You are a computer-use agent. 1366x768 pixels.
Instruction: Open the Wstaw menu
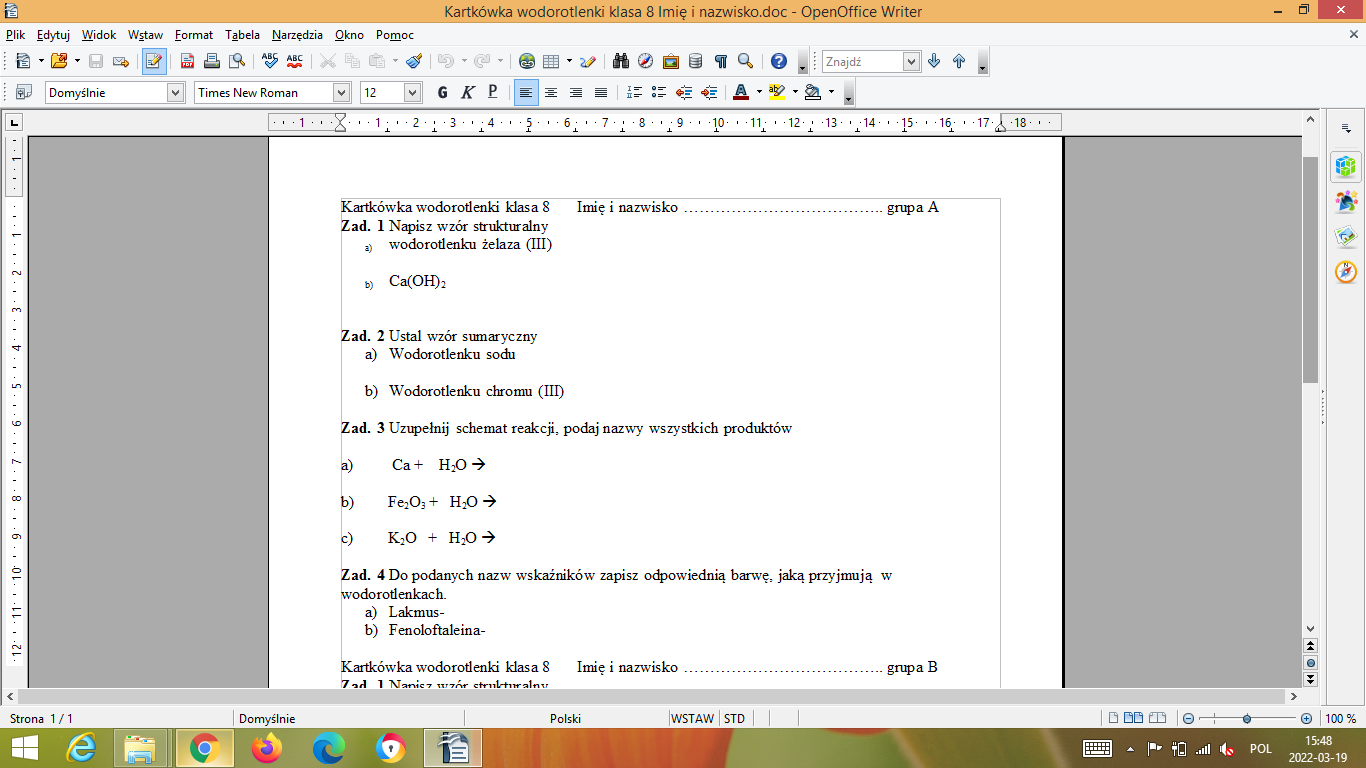coord(145,34)
